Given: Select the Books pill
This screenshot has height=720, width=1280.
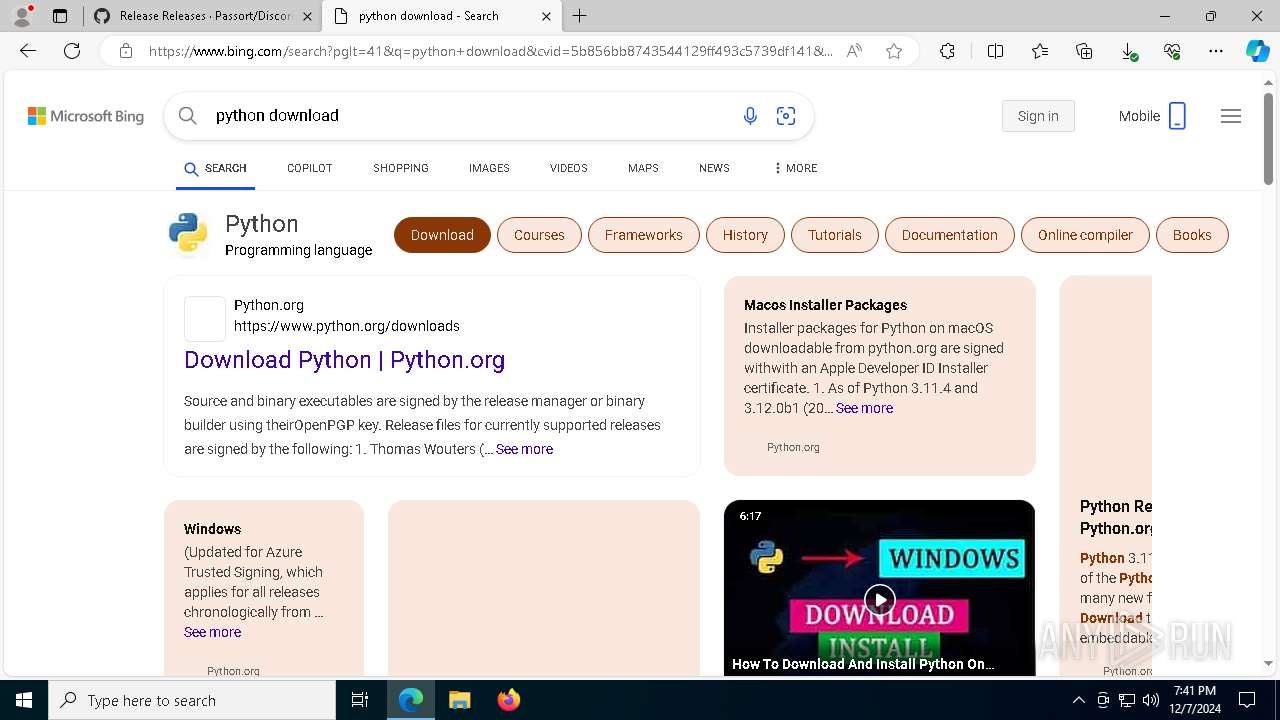Looking at the screenshot, I should (1192, 235).
